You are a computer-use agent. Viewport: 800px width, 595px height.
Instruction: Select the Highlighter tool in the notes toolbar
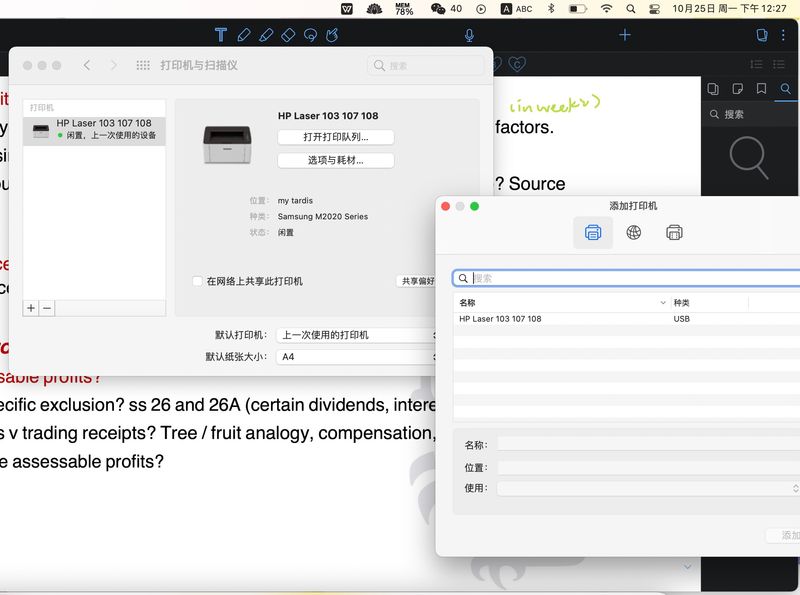(266, 35)
